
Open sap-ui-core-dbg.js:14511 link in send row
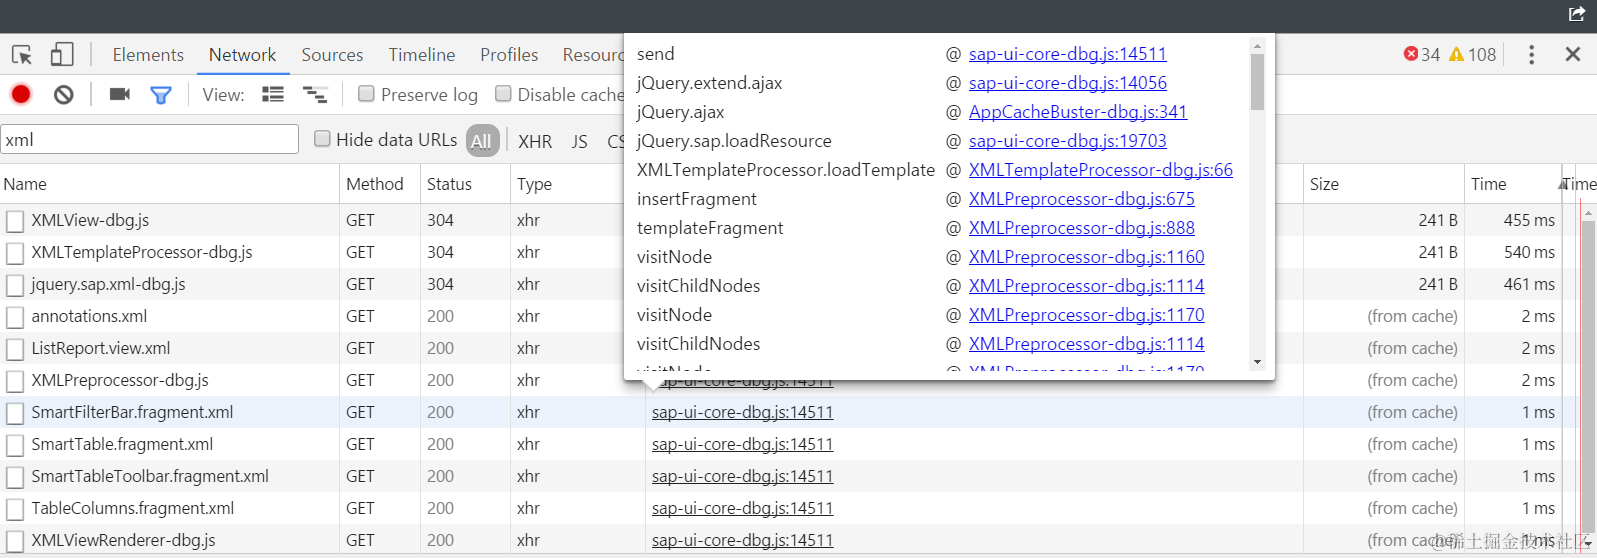1067,54
